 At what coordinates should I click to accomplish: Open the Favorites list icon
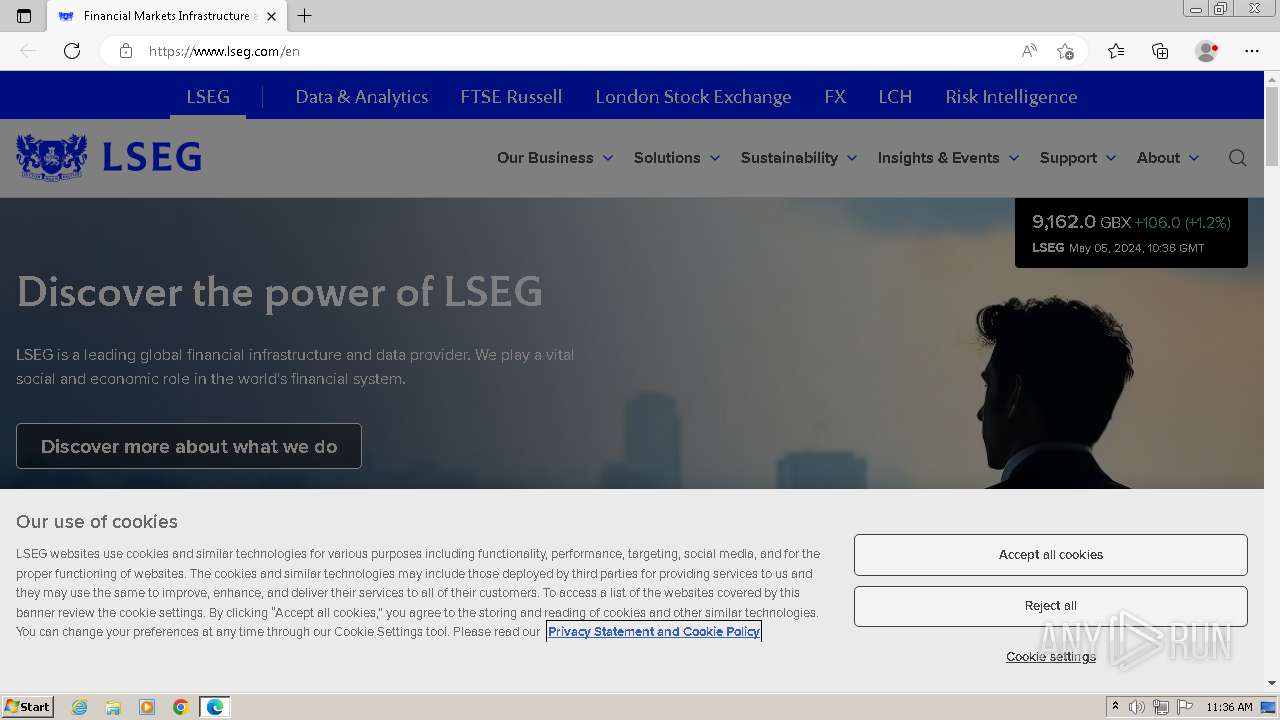(x=1116, y=51)
